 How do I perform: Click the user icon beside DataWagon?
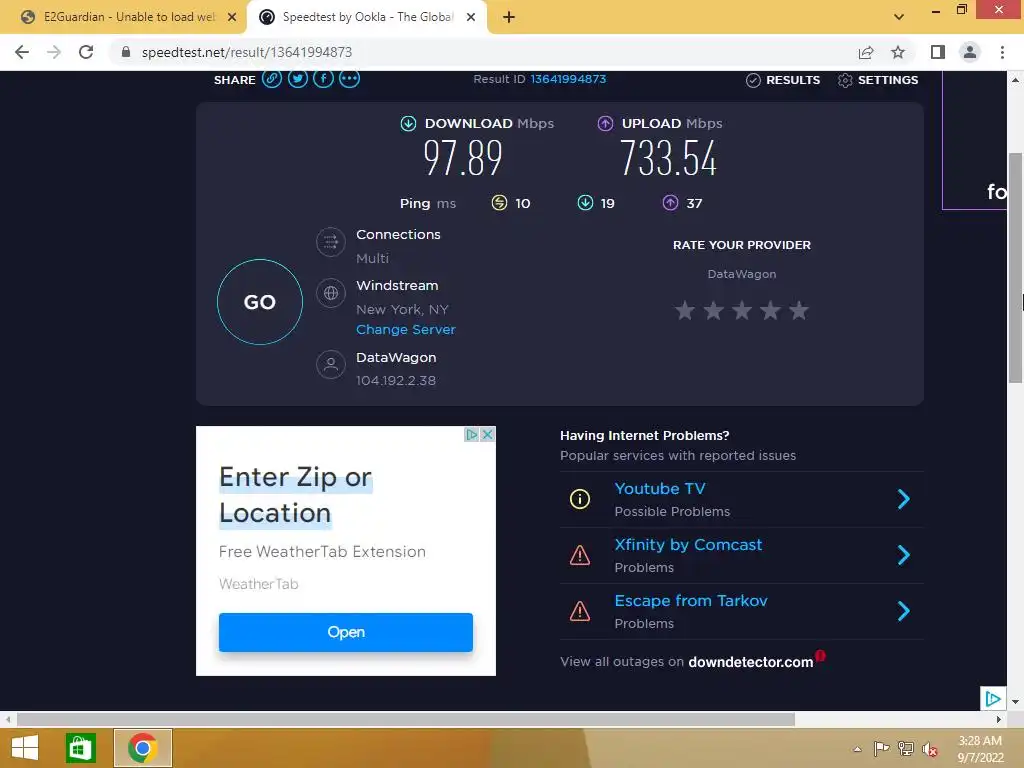pos(331,364)
